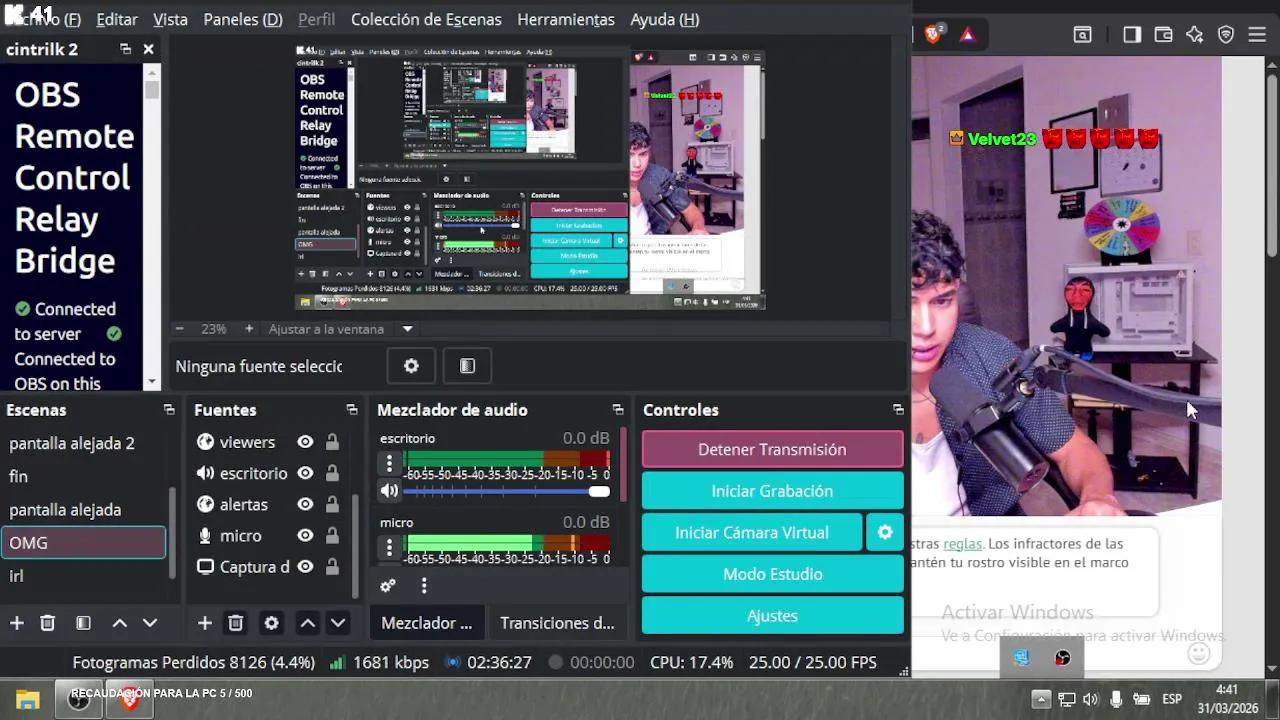Move the selected source down in Fuentes
The width and height of the screenshot is (1280, 720).
point(338,623)
